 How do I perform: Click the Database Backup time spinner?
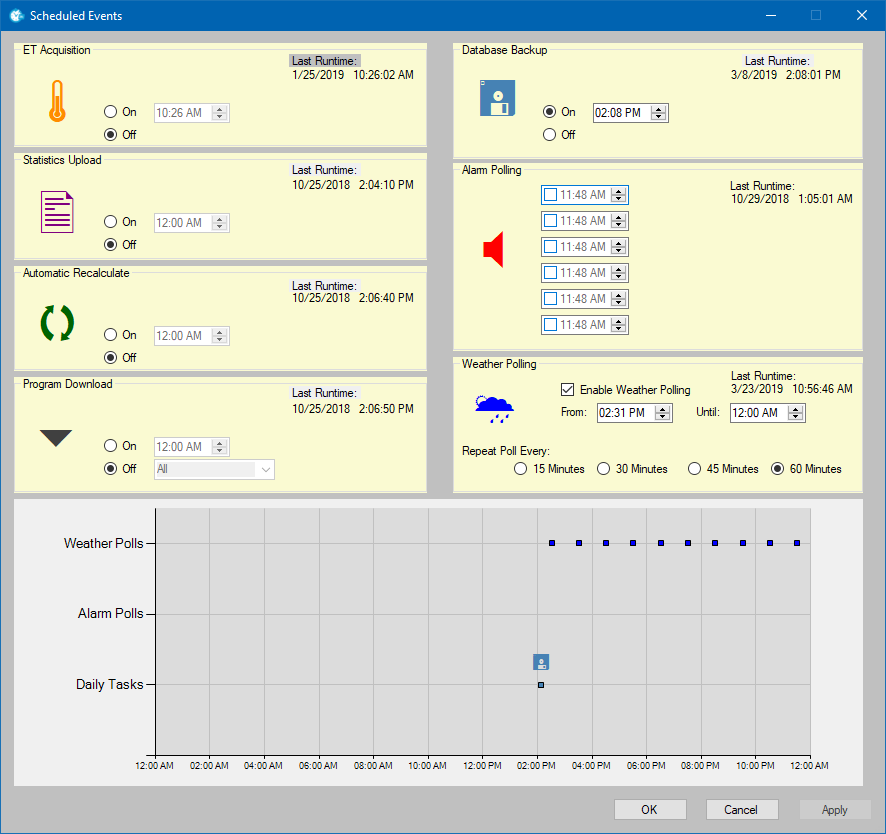(658, 113)
